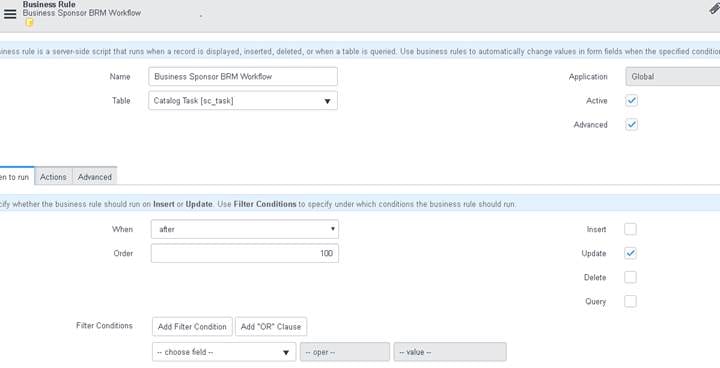Click the yellow note icon under title
This screenshot has width=720, height=368.
(29, 23)
